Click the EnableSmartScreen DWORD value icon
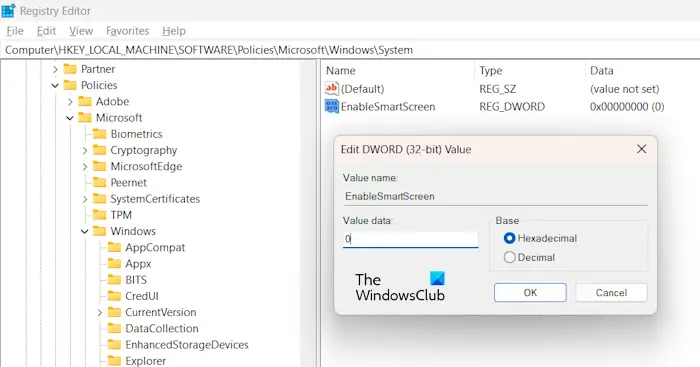 pyautogui.click(x=332, y=107)
